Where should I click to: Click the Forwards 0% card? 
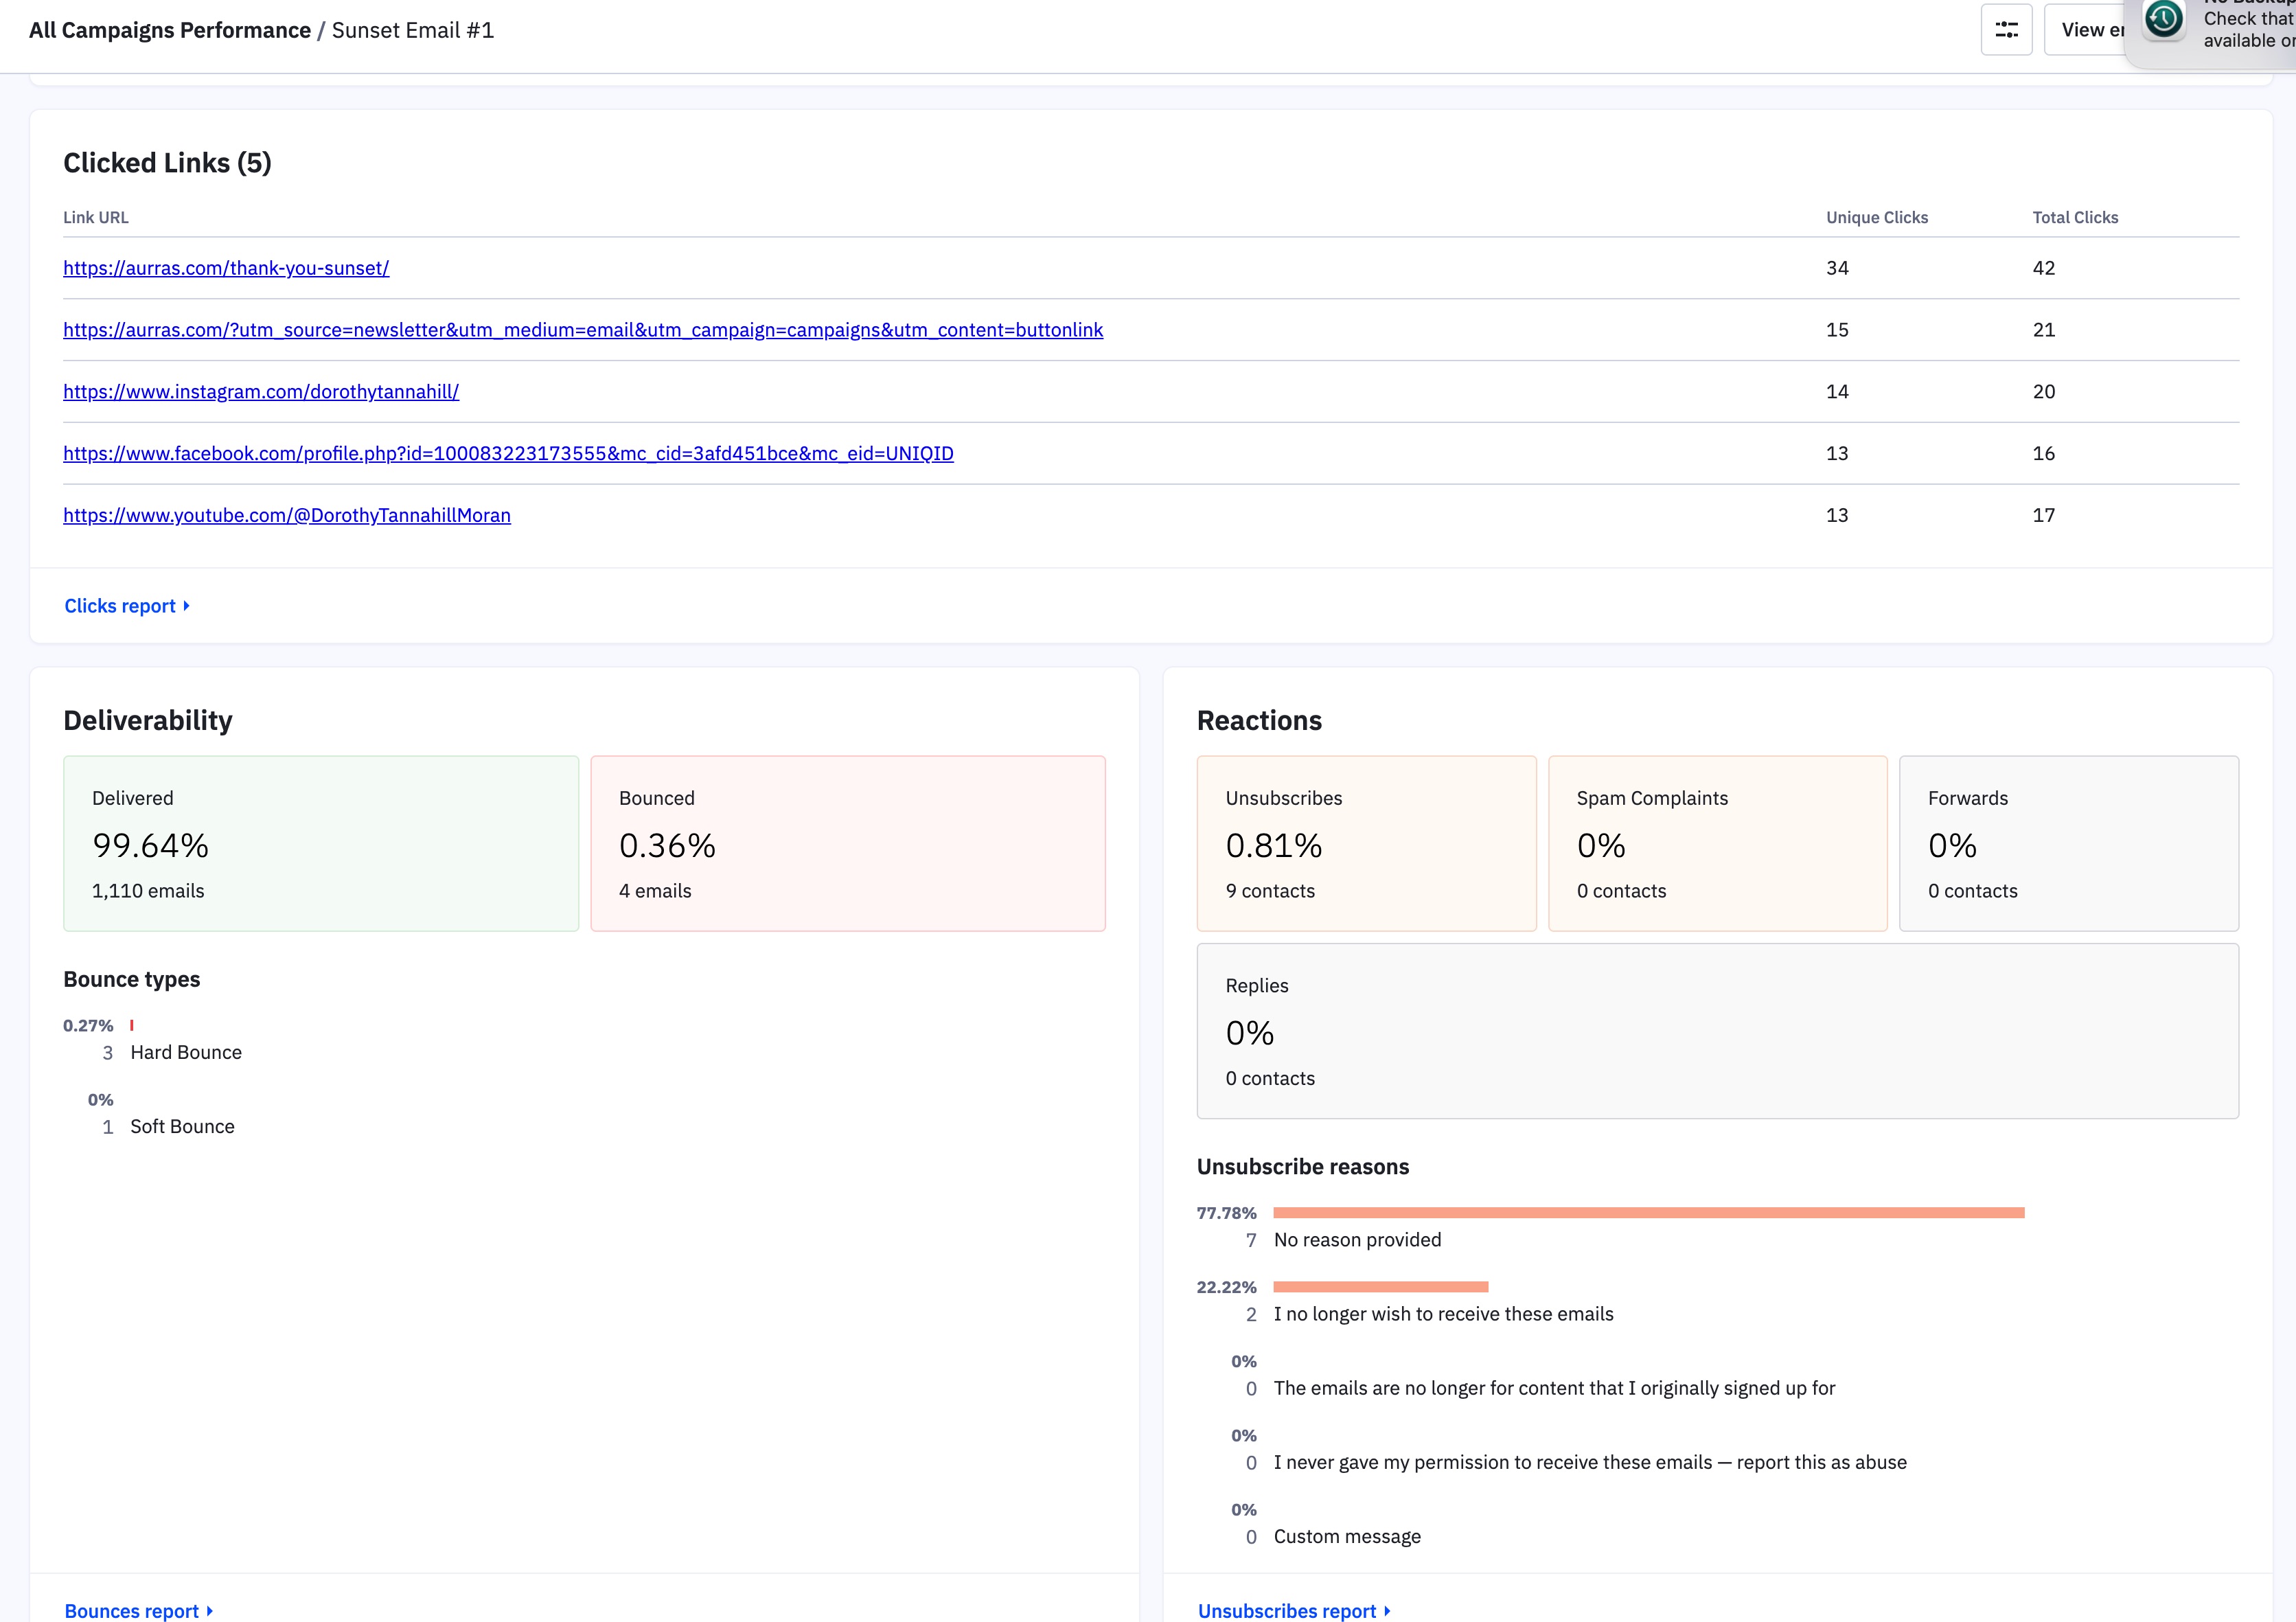2068,843
